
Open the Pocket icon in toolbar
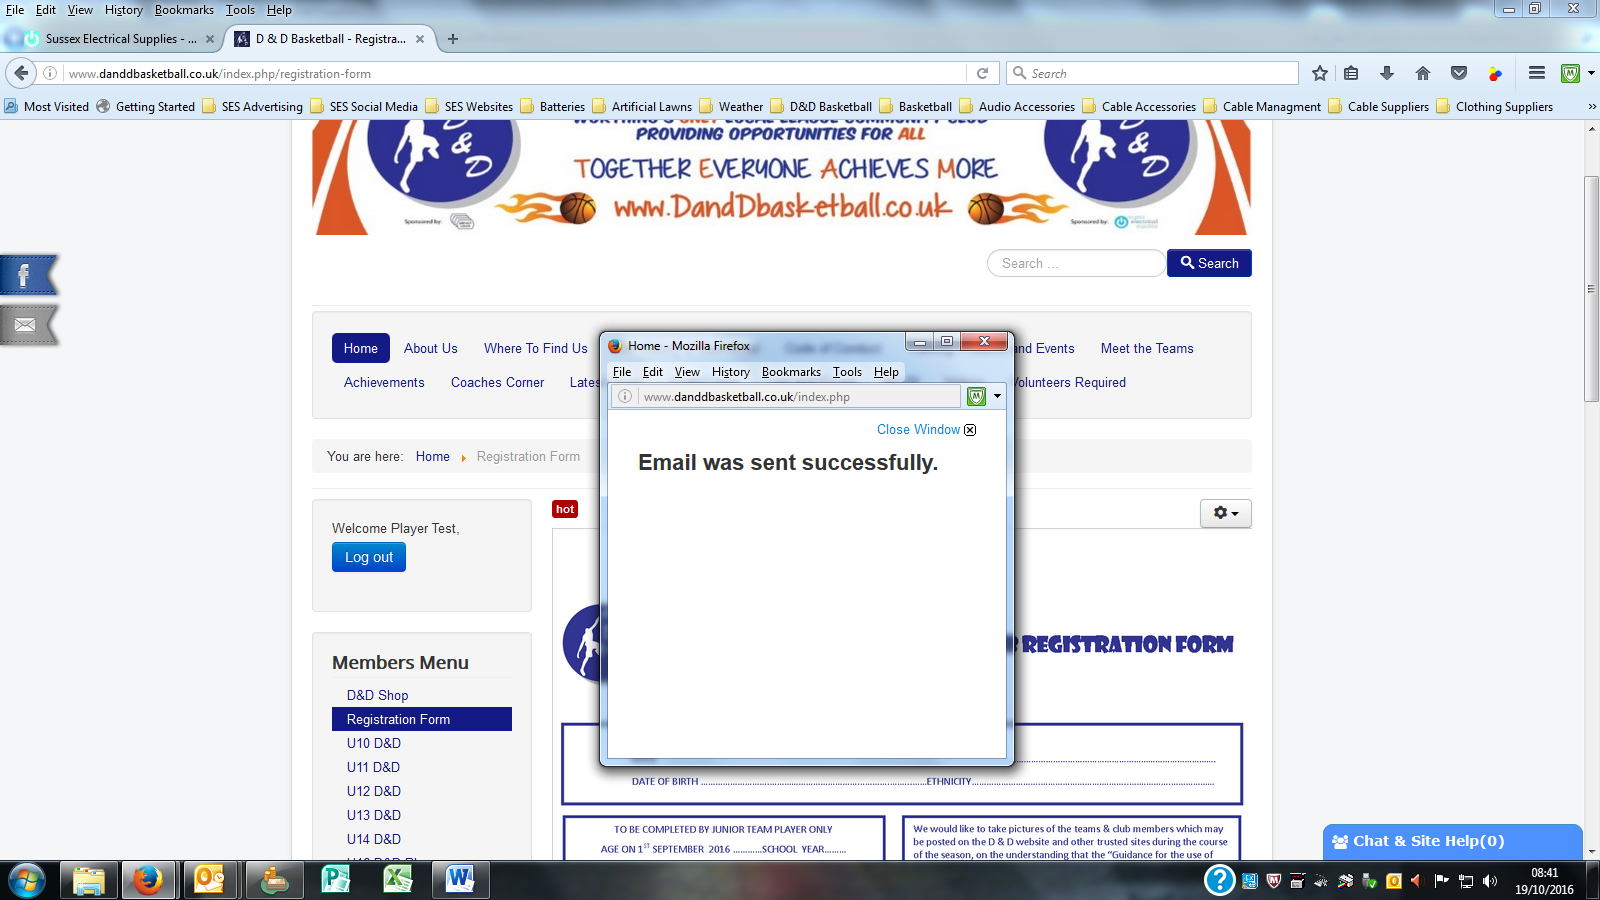(1459, 73)
